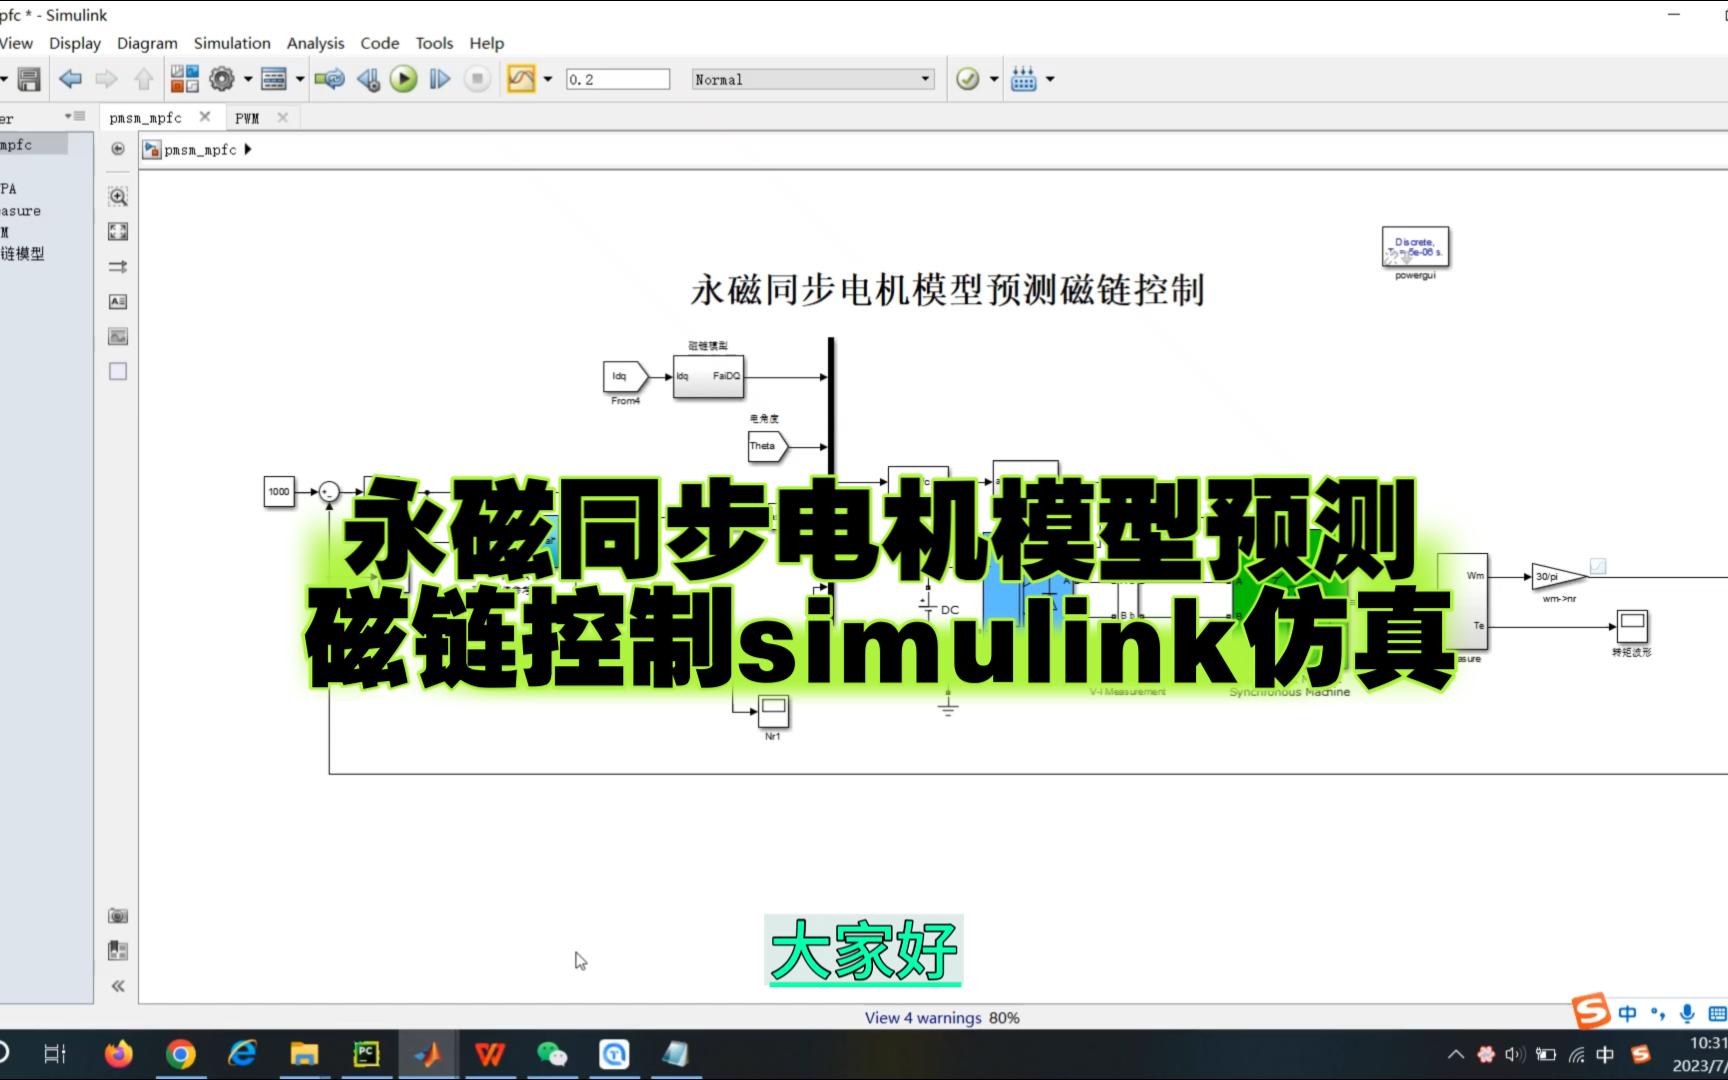Take a screenshot with the camera icon
The width and height of the screenshot is (1728, 1080).
coord(118,916)
